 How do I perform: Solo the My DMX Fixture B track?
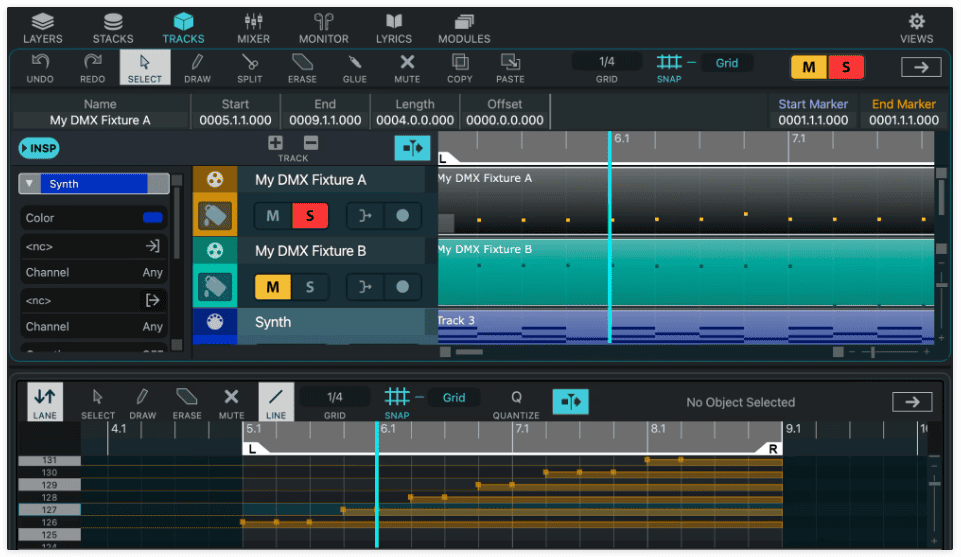tap(310, 287)
